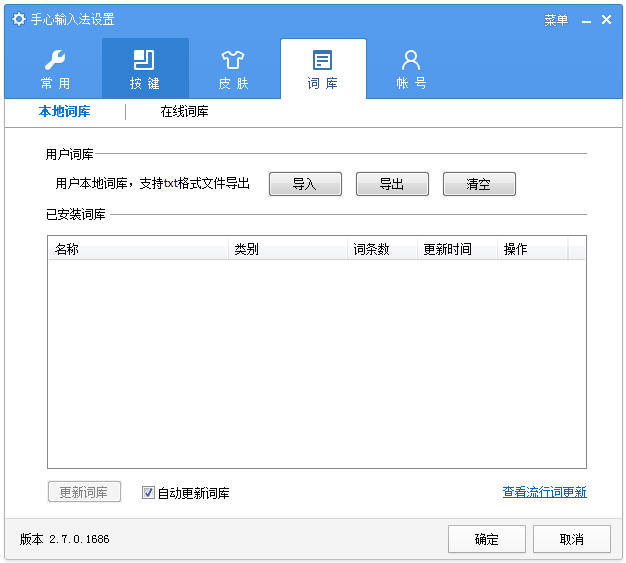This screenshot has height=563, width=626.
Task: Click the 取消 cancel button
Action: [572, 539]
